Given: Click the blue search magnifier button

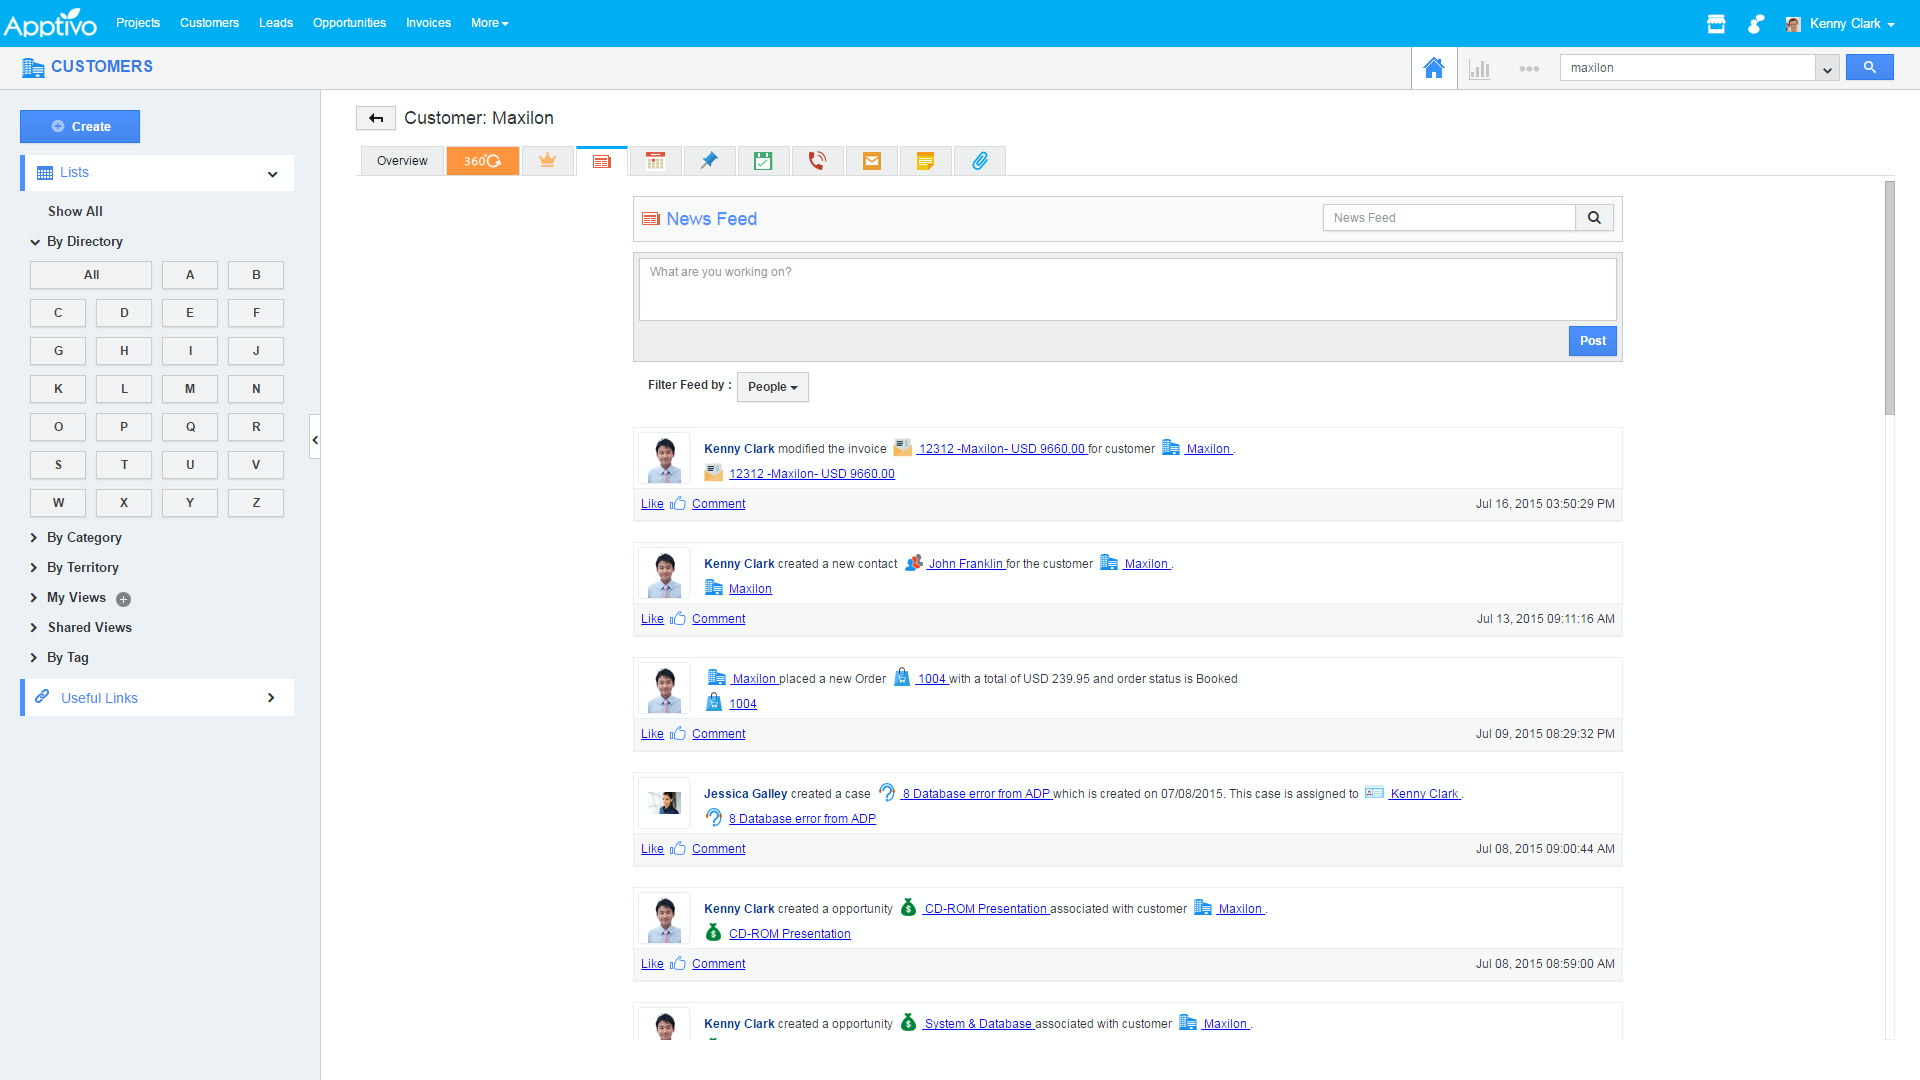Looking at the screenshot, I should (1869, 67).
